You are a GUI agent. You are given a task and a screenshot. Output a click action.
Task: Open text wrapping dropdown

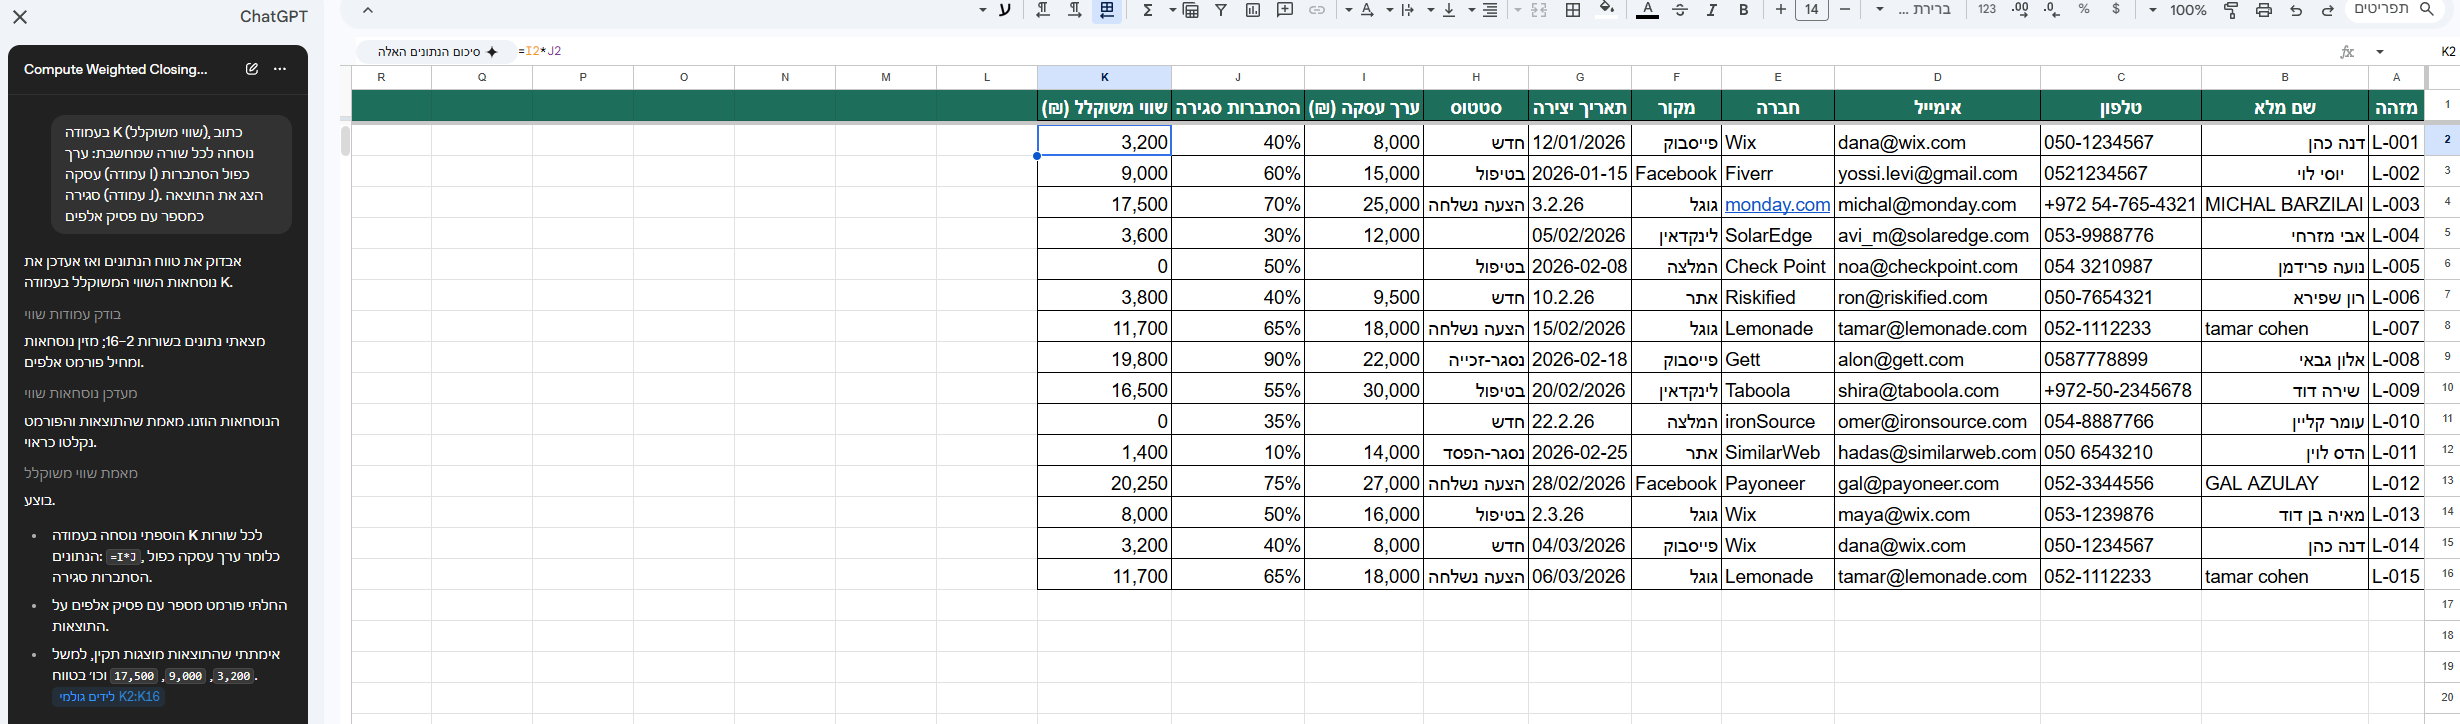coord(1399,10)
